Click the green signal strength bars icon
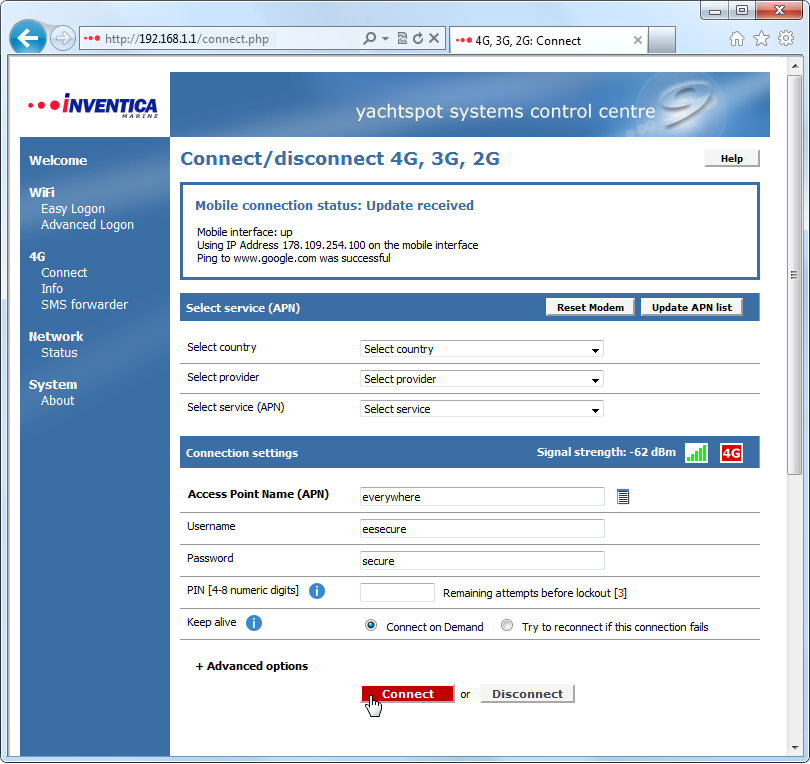Screen dimensions: 810x764 click(696, 453)
